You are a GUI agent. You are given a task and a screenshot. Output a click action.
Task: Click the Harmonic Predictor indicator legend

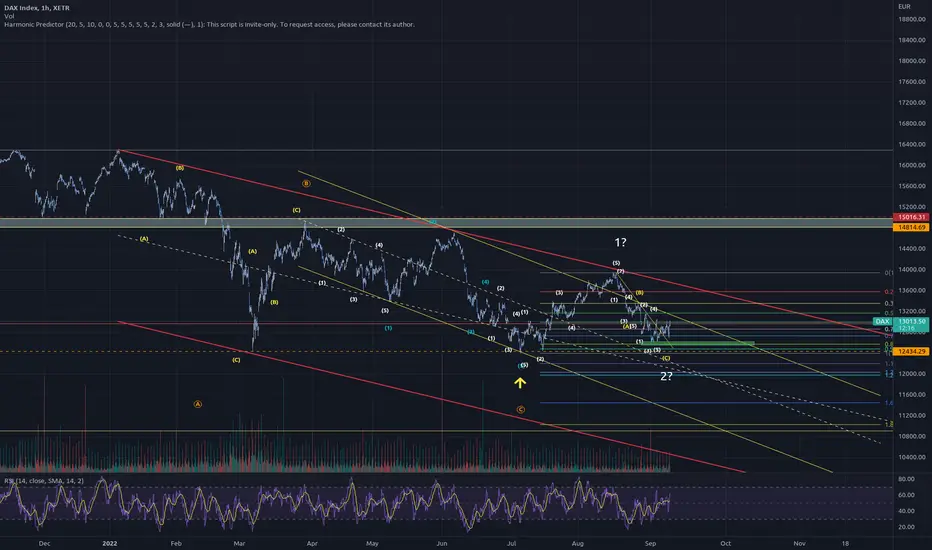click(209, 24)
